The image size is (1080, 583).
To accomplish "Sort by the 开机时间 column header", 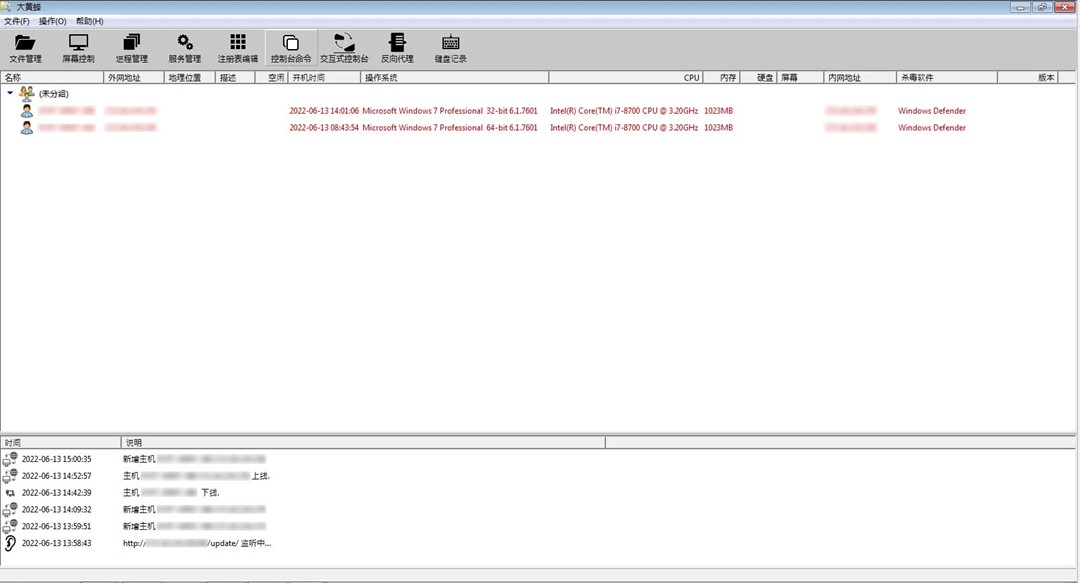I will tap(308, 77).
